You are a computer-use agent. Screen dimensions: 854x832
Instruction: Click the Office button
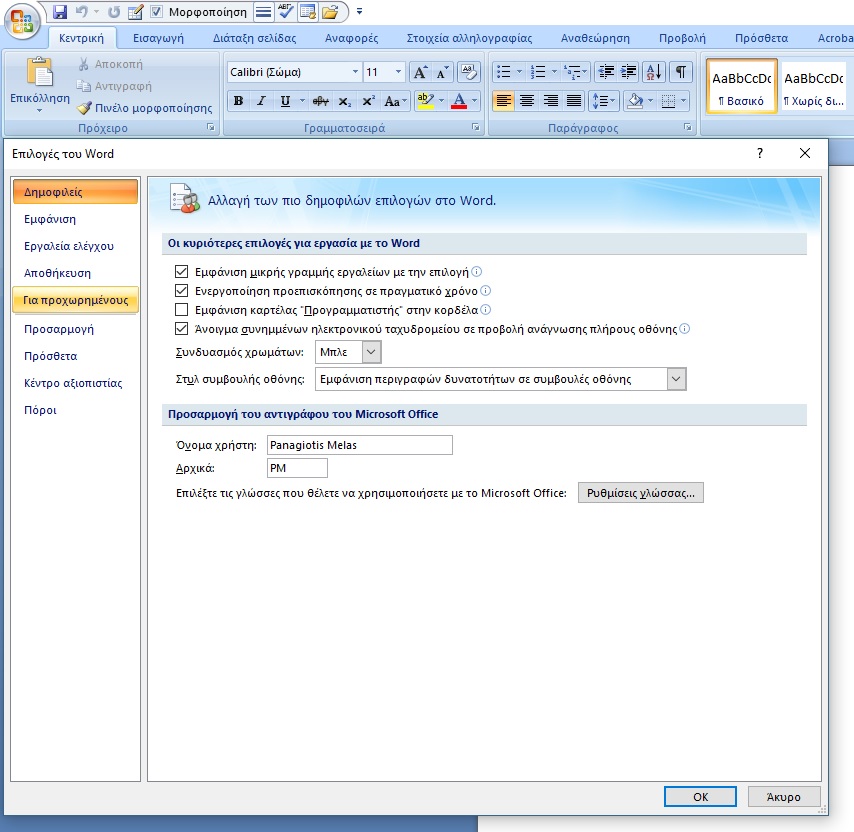pyautogui.click(x=22, y=21)
